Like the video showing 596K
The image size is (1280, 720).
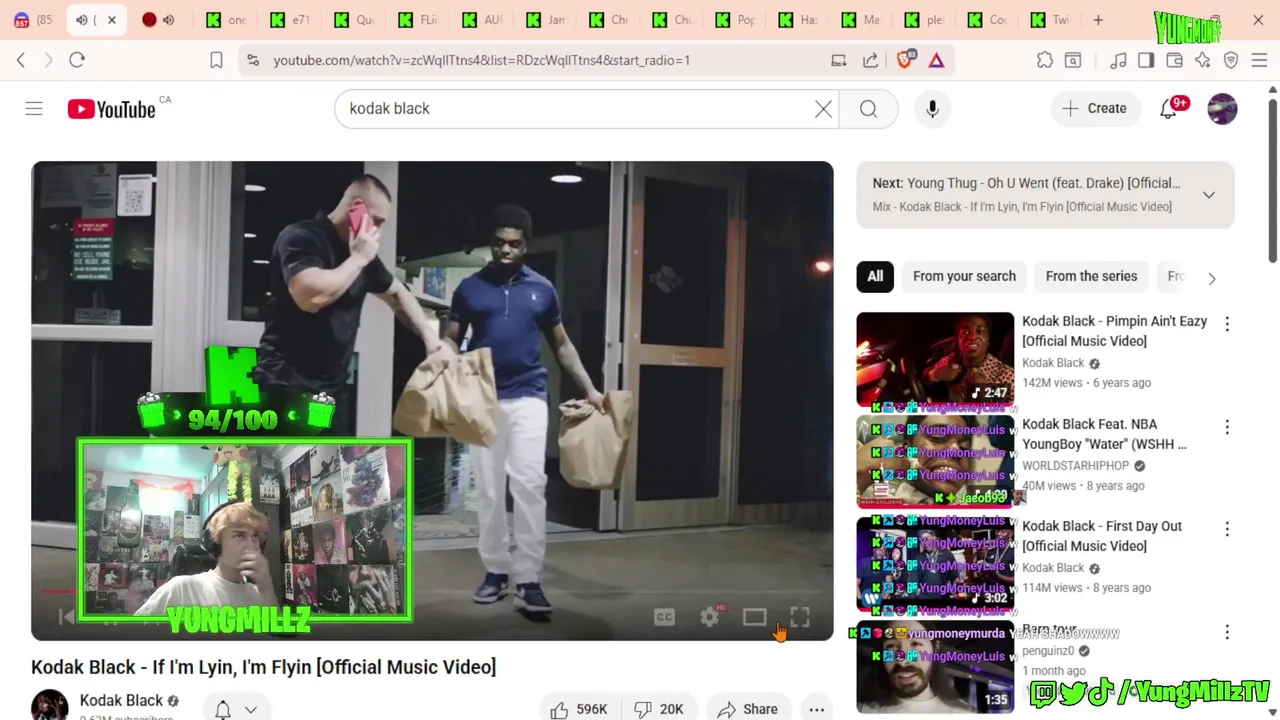[579, 709]
